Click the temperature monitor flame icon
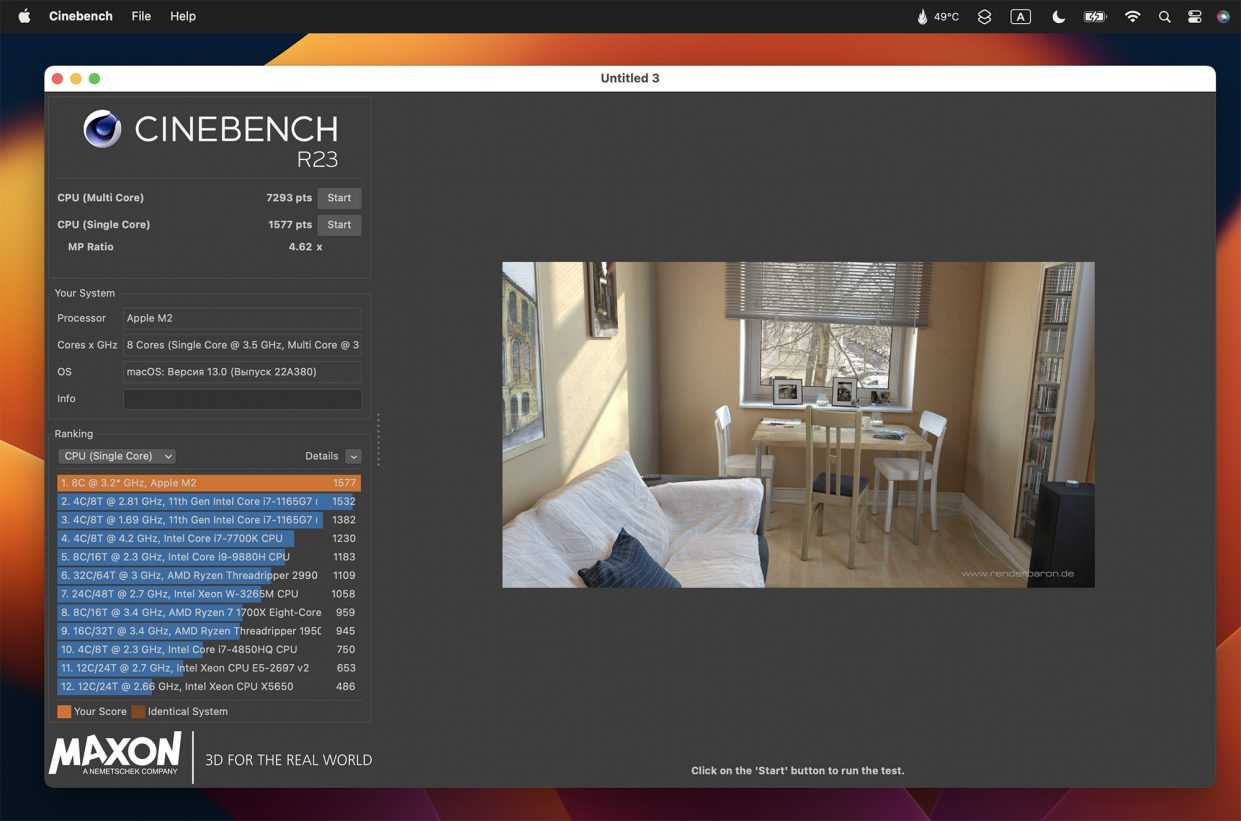 (x=922, y=16)
